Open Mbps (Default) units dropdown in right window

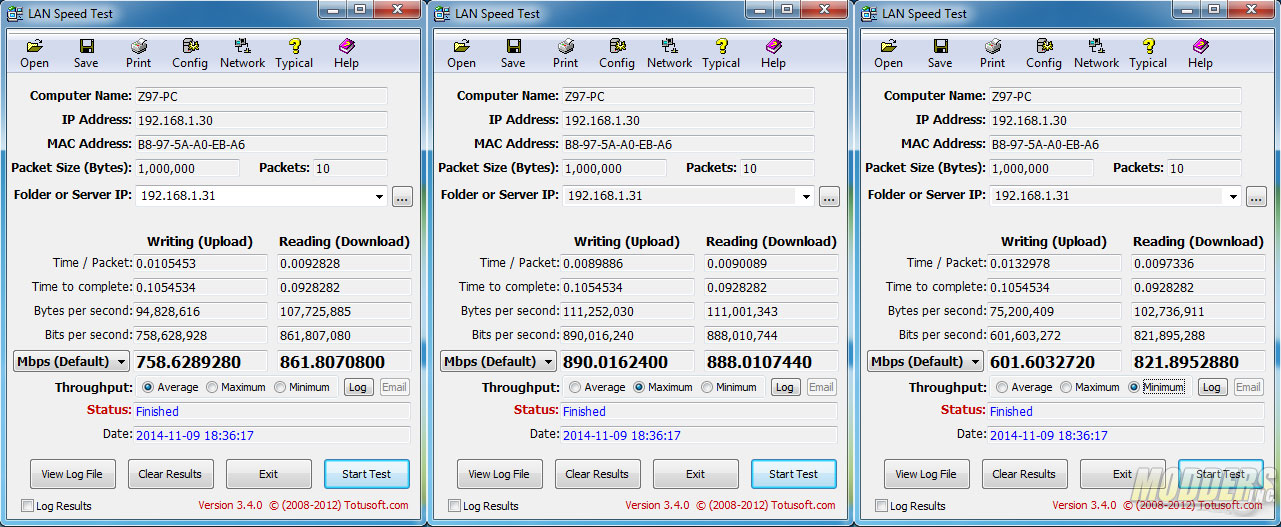[925, 361]
